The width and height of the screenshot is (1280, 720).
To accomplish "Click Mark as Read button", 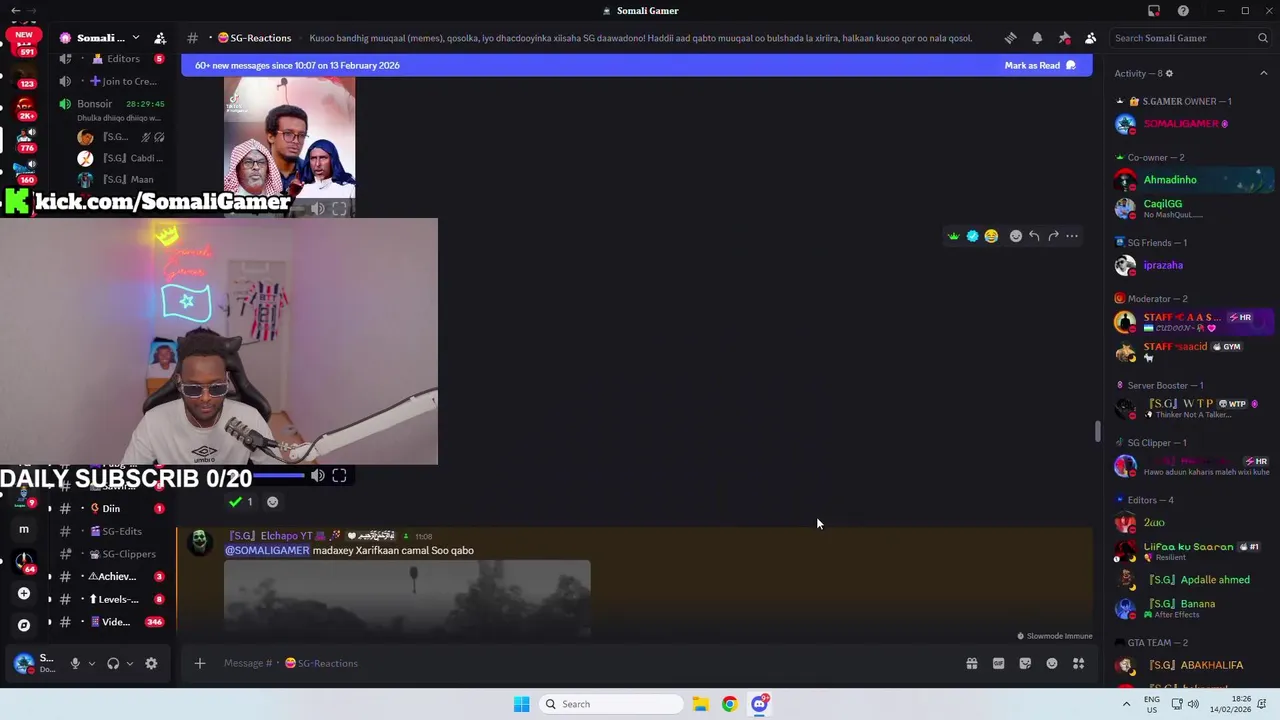I will coord(1040,66).
